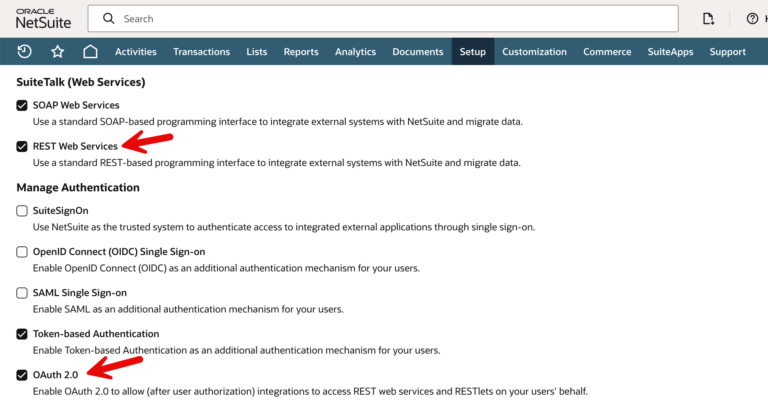The height and width of the screenshot is (408, 768).
Task: Click the Token-based Authentication label
Action: [x=96, y=334]
